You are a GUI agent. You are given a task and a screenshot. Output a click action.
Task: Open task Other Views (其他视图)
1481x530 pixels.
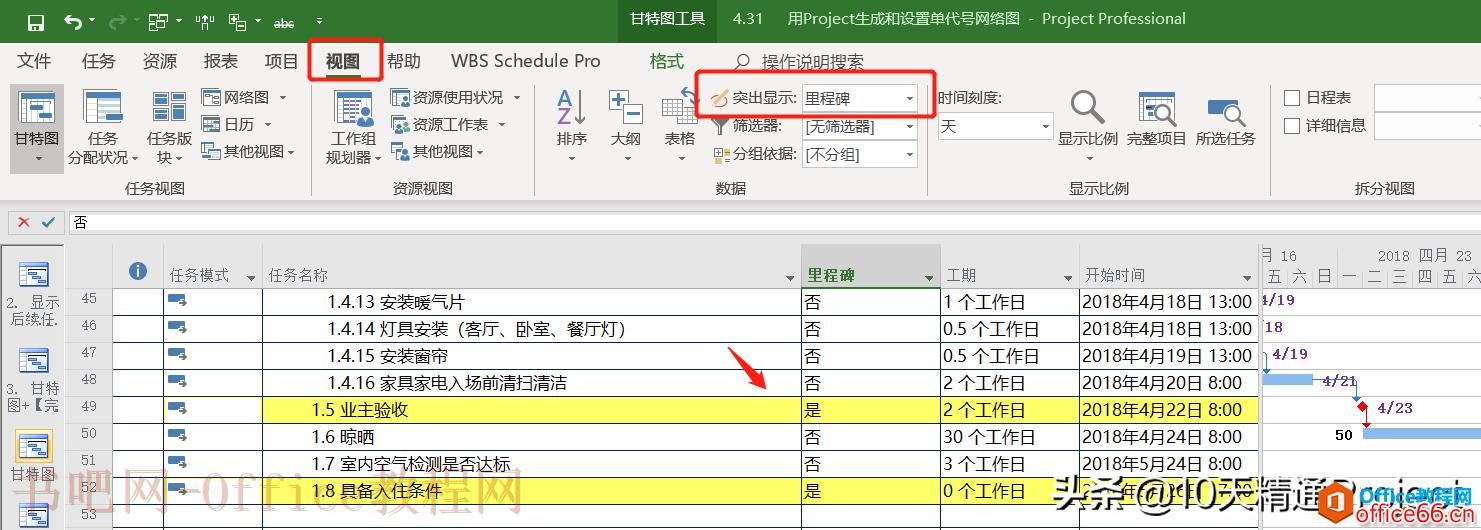[x=248, y=151]
